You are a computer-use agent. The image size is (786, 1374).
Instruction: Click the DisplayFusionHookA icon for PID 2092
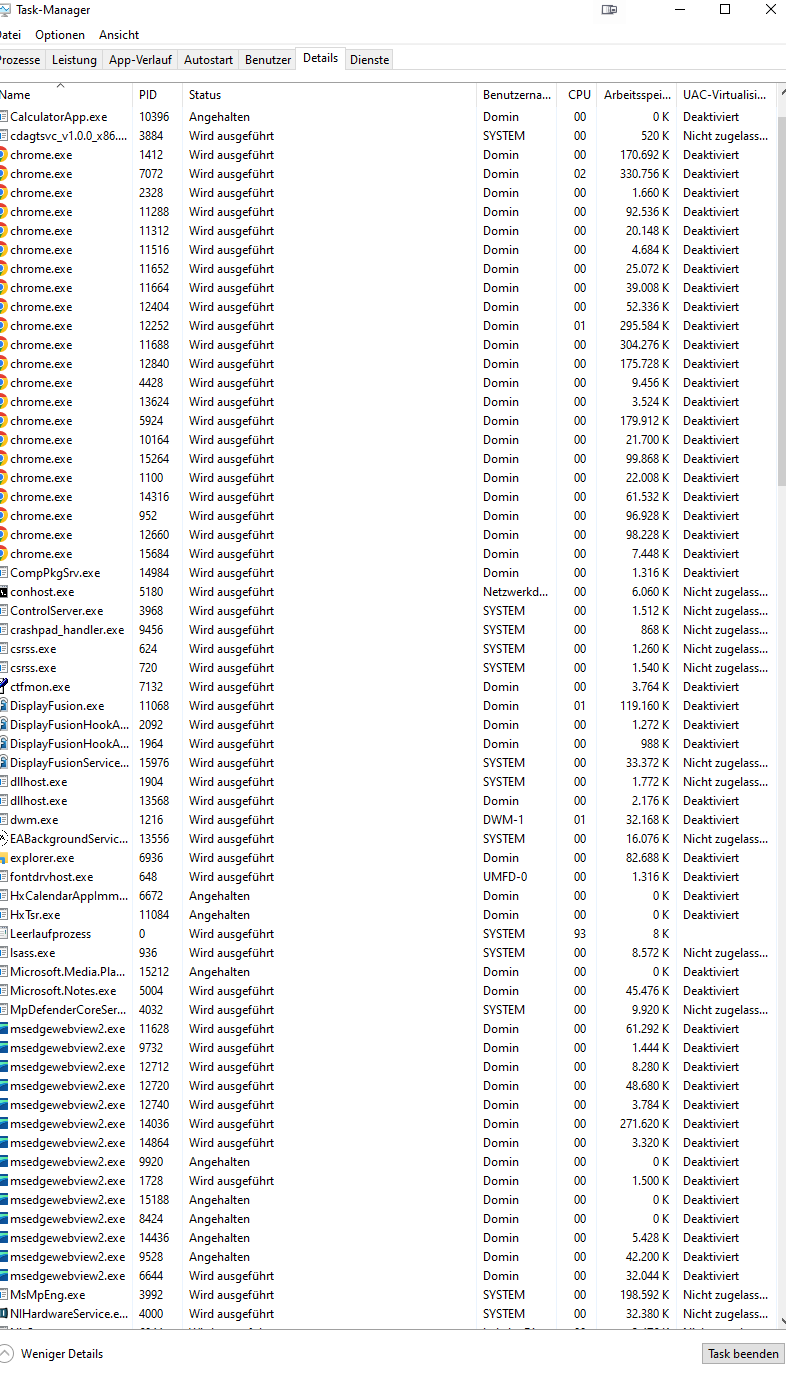3,725
